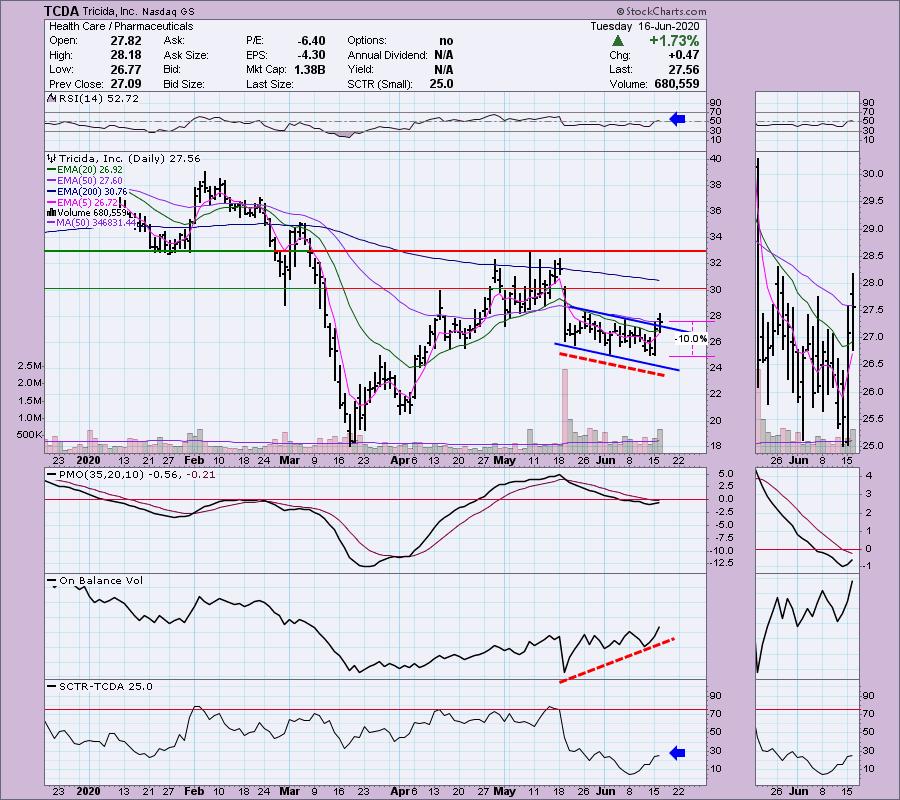This screenshot has width=900, height=800.
Task: Click the On Balance Vol panel label
Action: click(x=101, y=581)
